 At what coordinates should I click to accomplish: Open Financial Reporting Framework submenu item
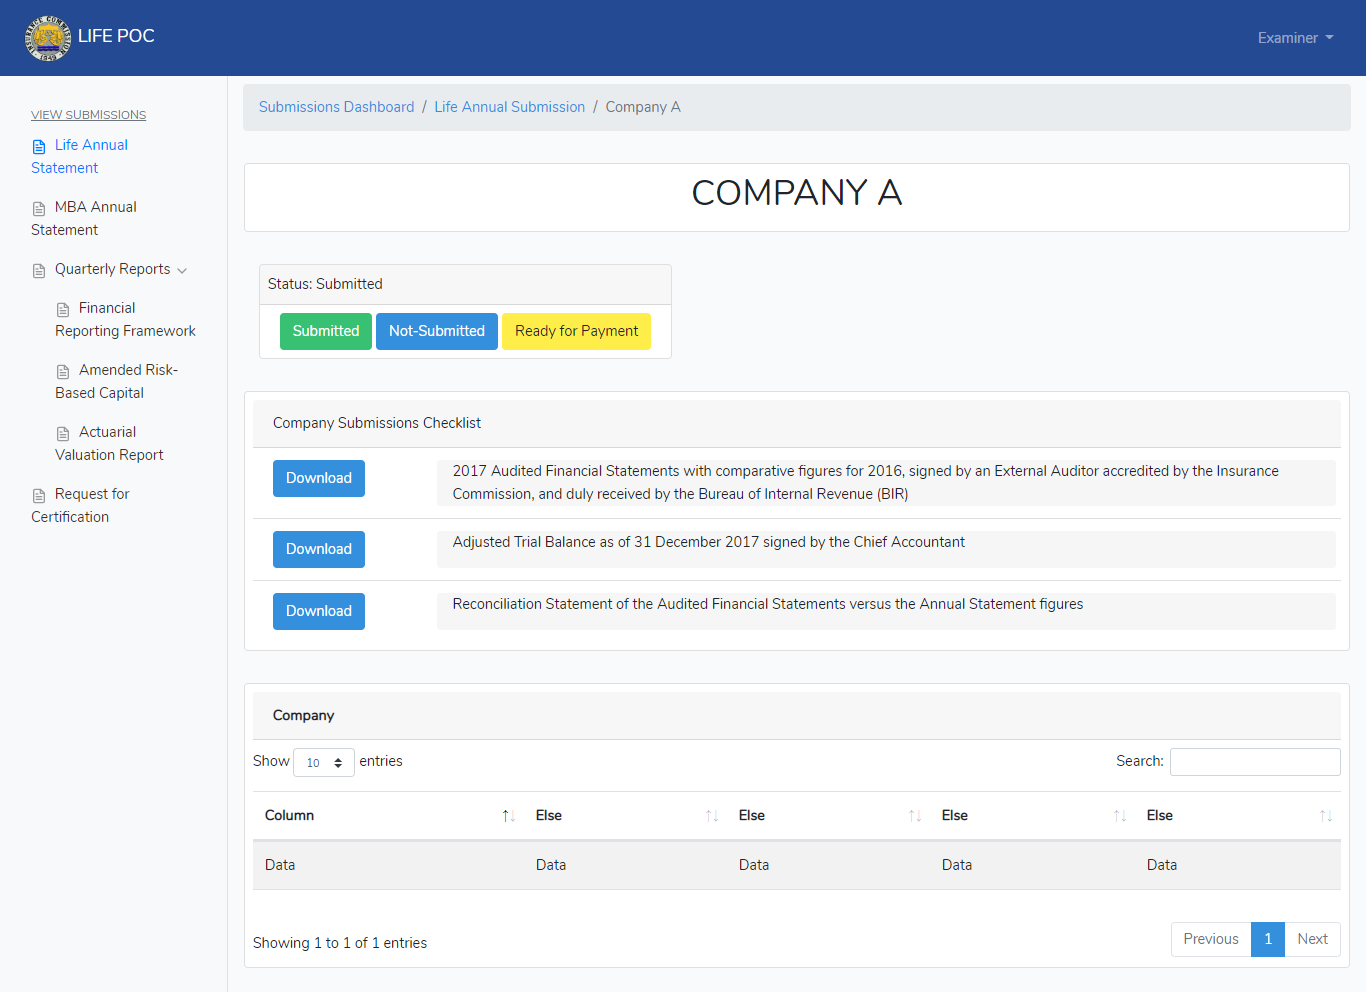tap(125, 319)
